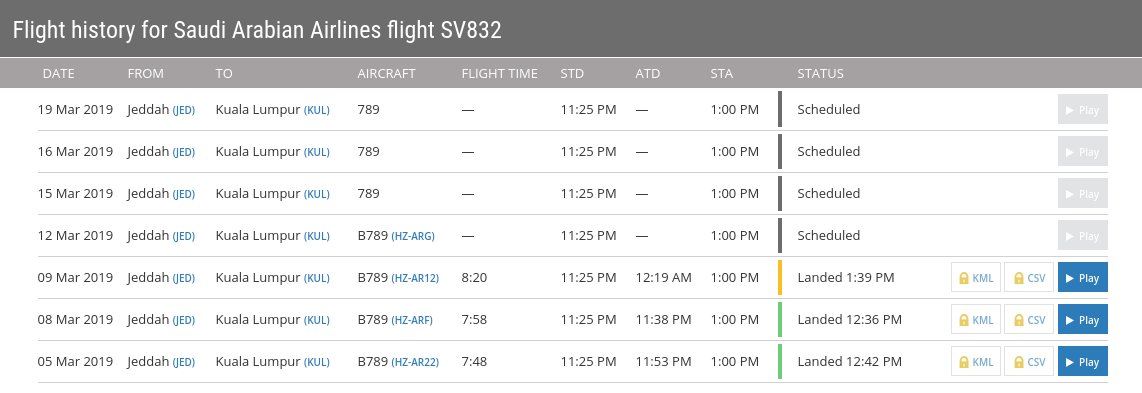Click KUL airport link in 12 Mar row
Image resolution: width=1142 pixels, height=393 pixels.
317,237
